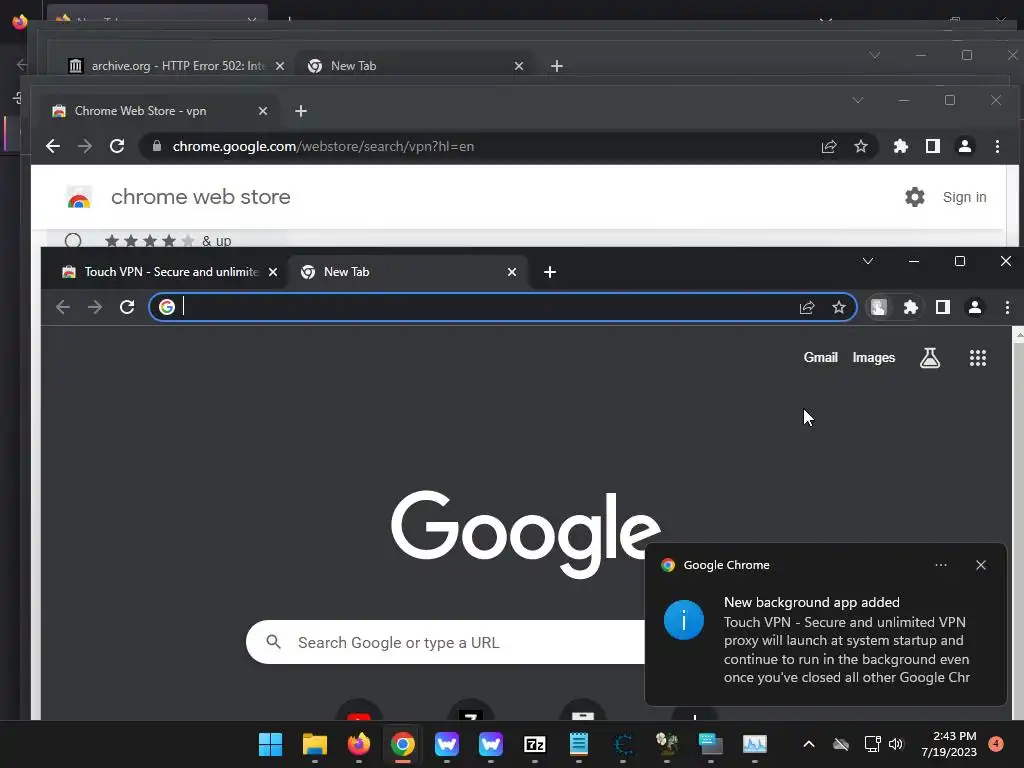
Task: Bookmark the New Tab page with the star icon
Action: (x=839, y=307)
